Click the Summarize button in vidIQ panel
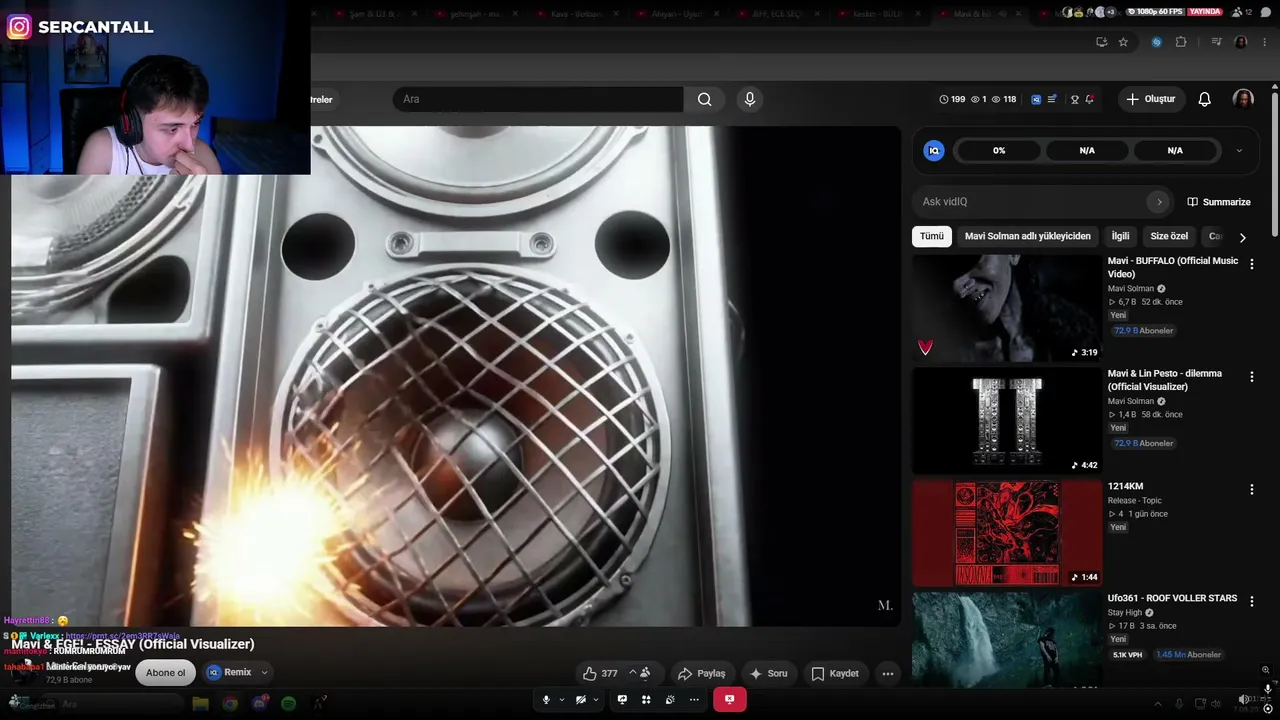Viewport: 1280px width, 720px height. coord(1219,202)
